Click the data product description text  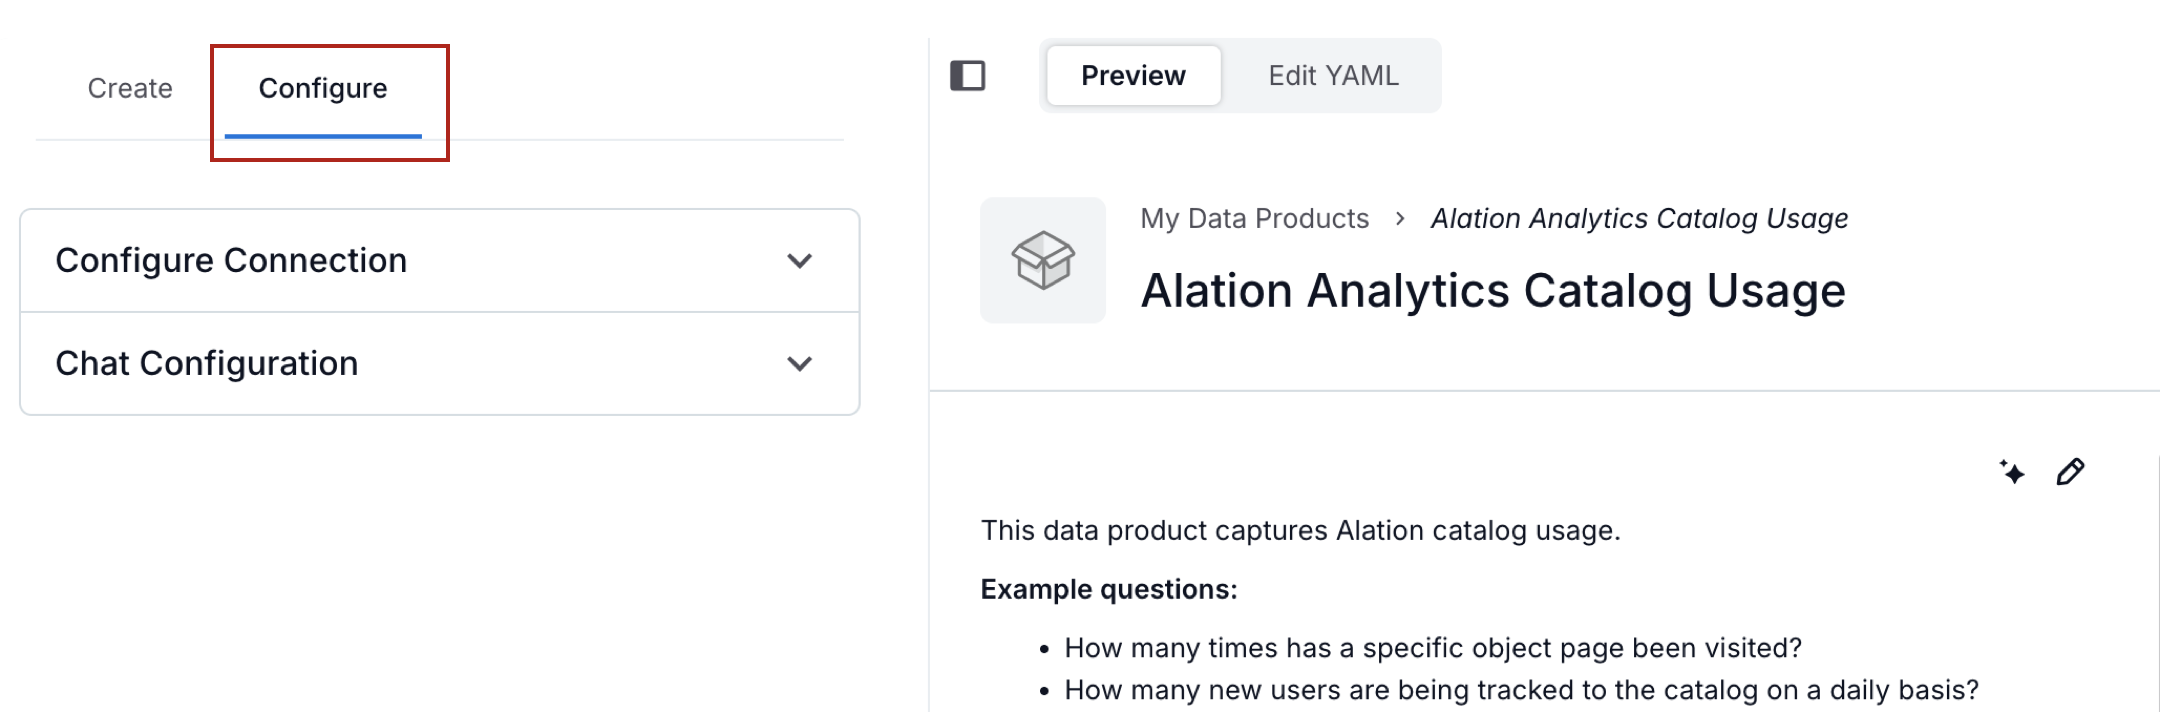pos(1300,531)
